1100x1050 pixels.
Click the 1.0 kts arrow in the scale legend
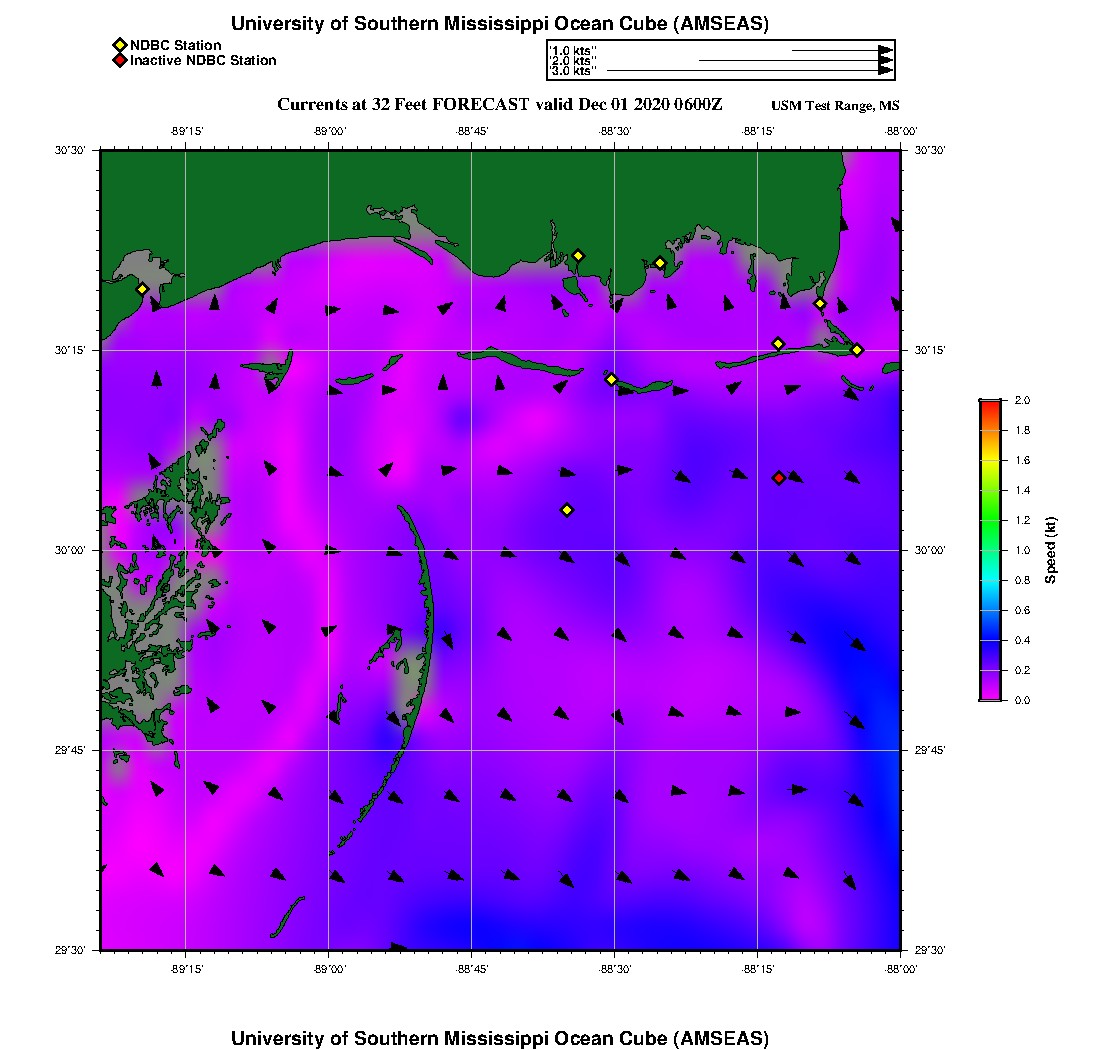tap(840, 49)
